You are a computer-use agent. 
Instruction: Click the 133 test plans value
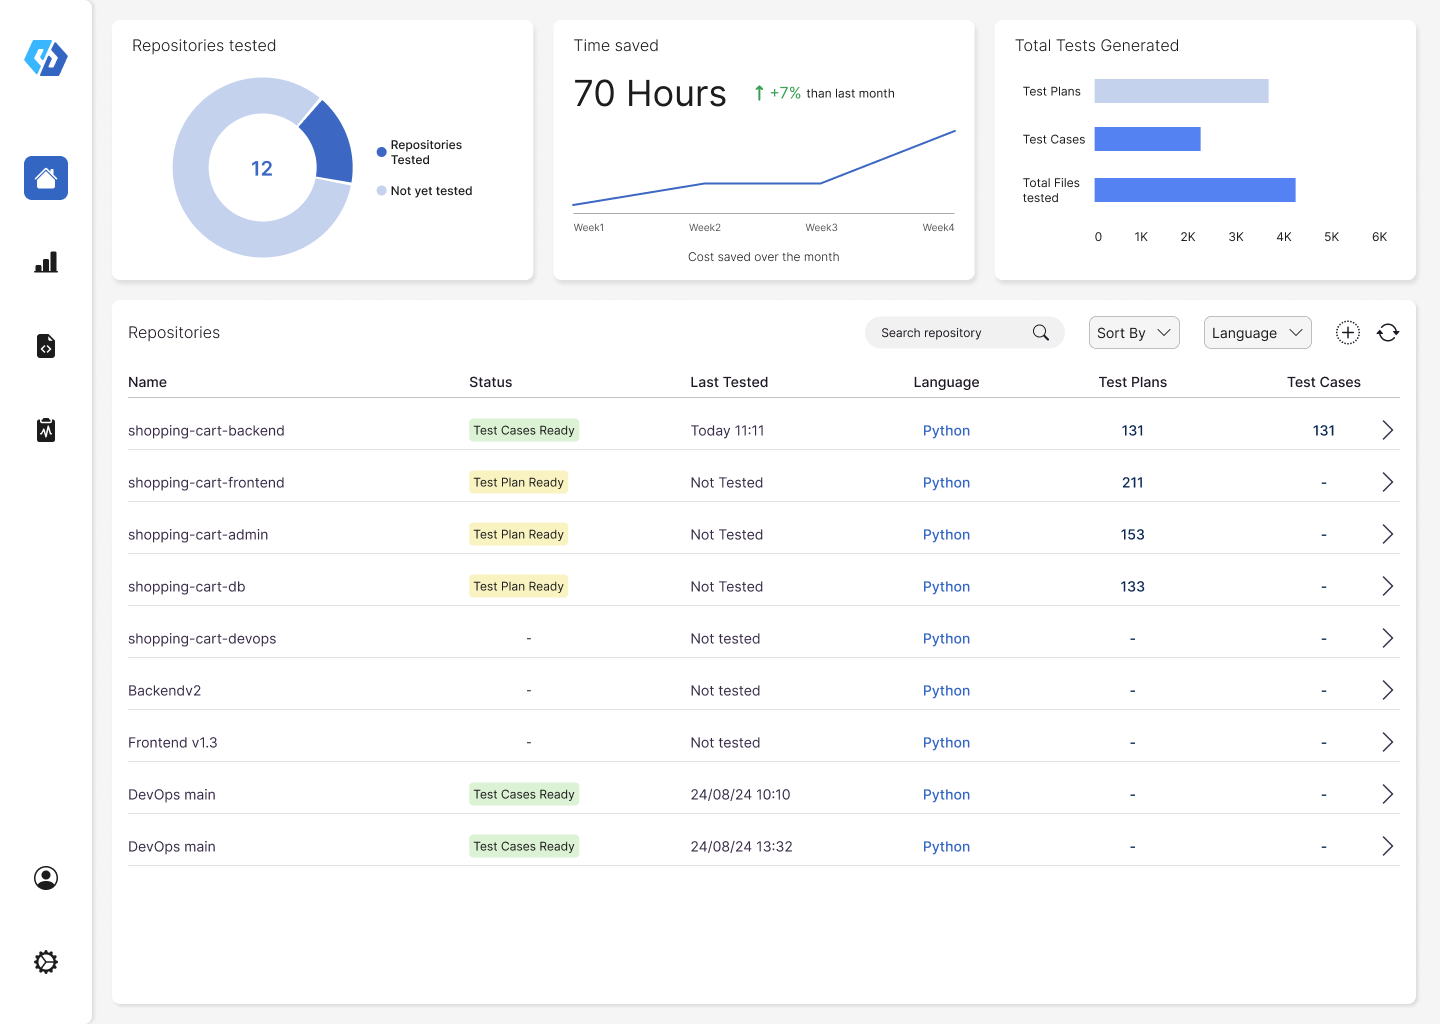tap(1132, 587)
